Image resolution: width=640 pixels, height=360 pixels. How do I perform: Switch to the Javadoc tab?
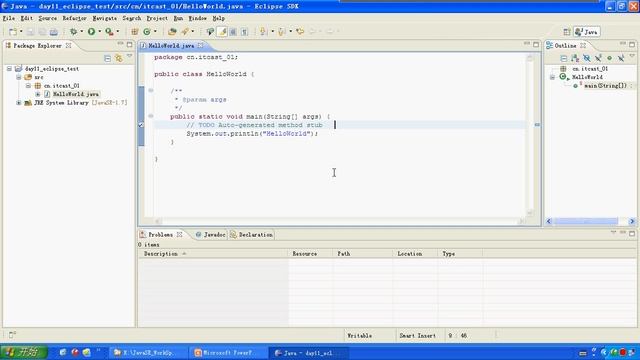(210, 235)
